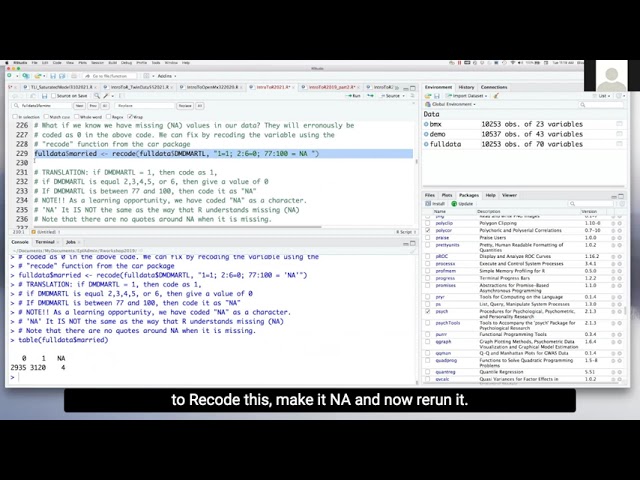Click the Environment search field
640x480 pixels.
[601, 105]
